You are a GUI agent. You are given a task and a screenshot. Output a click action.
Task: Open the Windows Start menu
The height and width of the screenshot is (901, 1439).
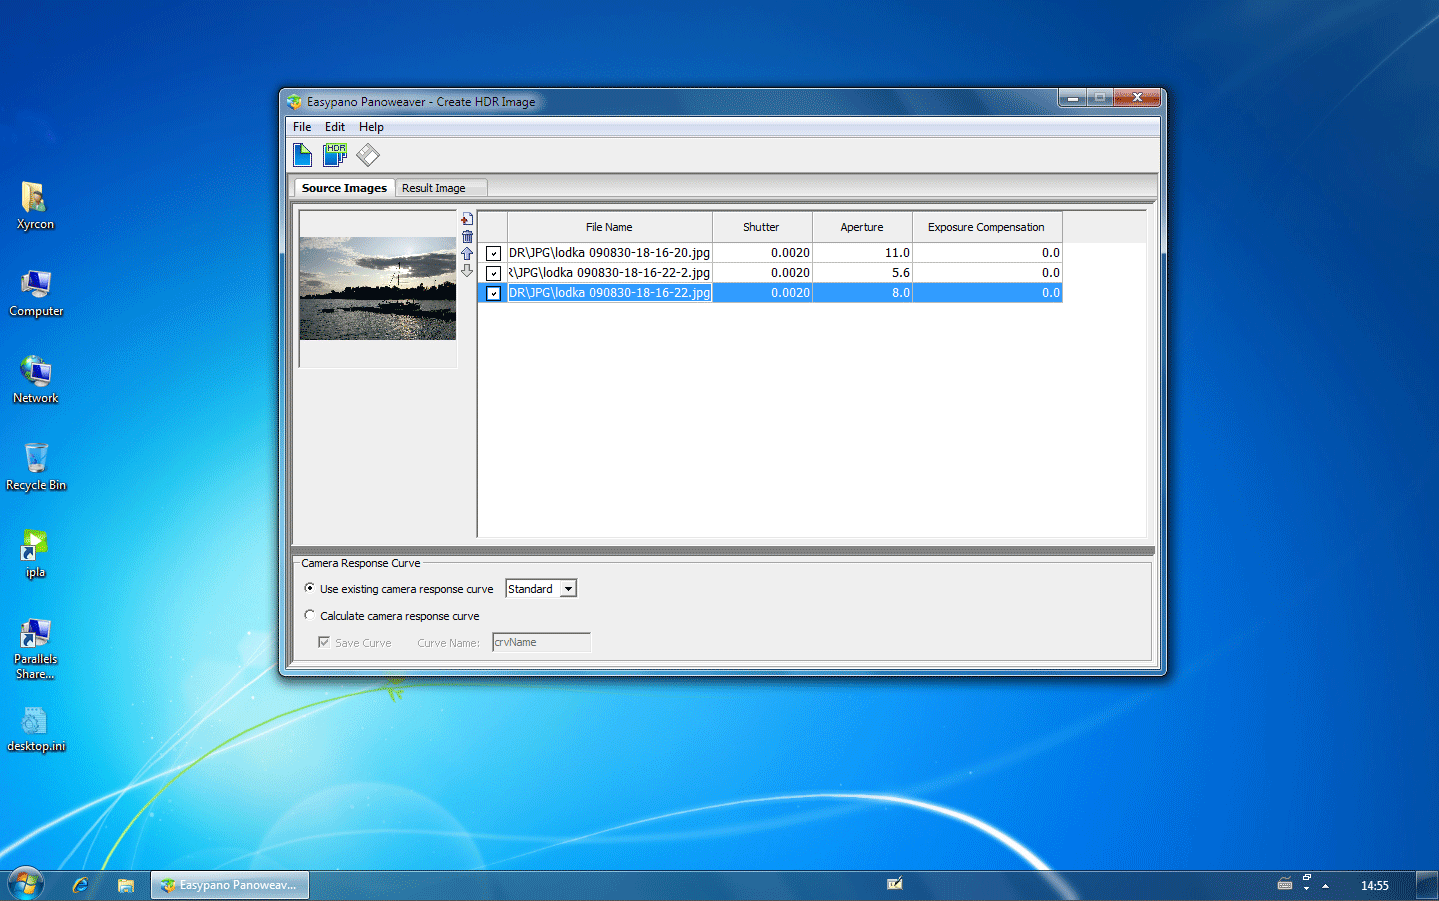pos(26,884)
